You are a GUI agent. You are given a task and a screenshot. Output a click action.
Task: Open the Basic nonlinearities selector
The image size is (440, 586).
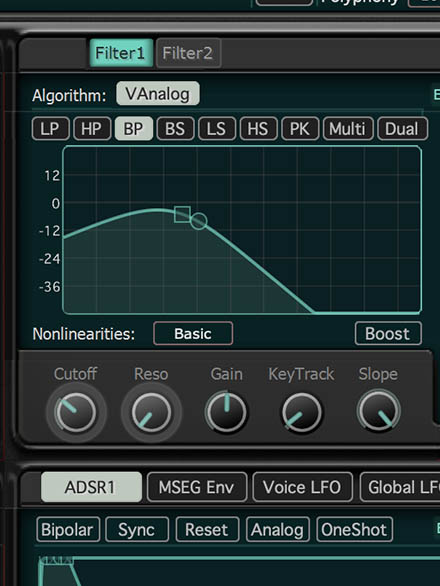tap(193, 333)
